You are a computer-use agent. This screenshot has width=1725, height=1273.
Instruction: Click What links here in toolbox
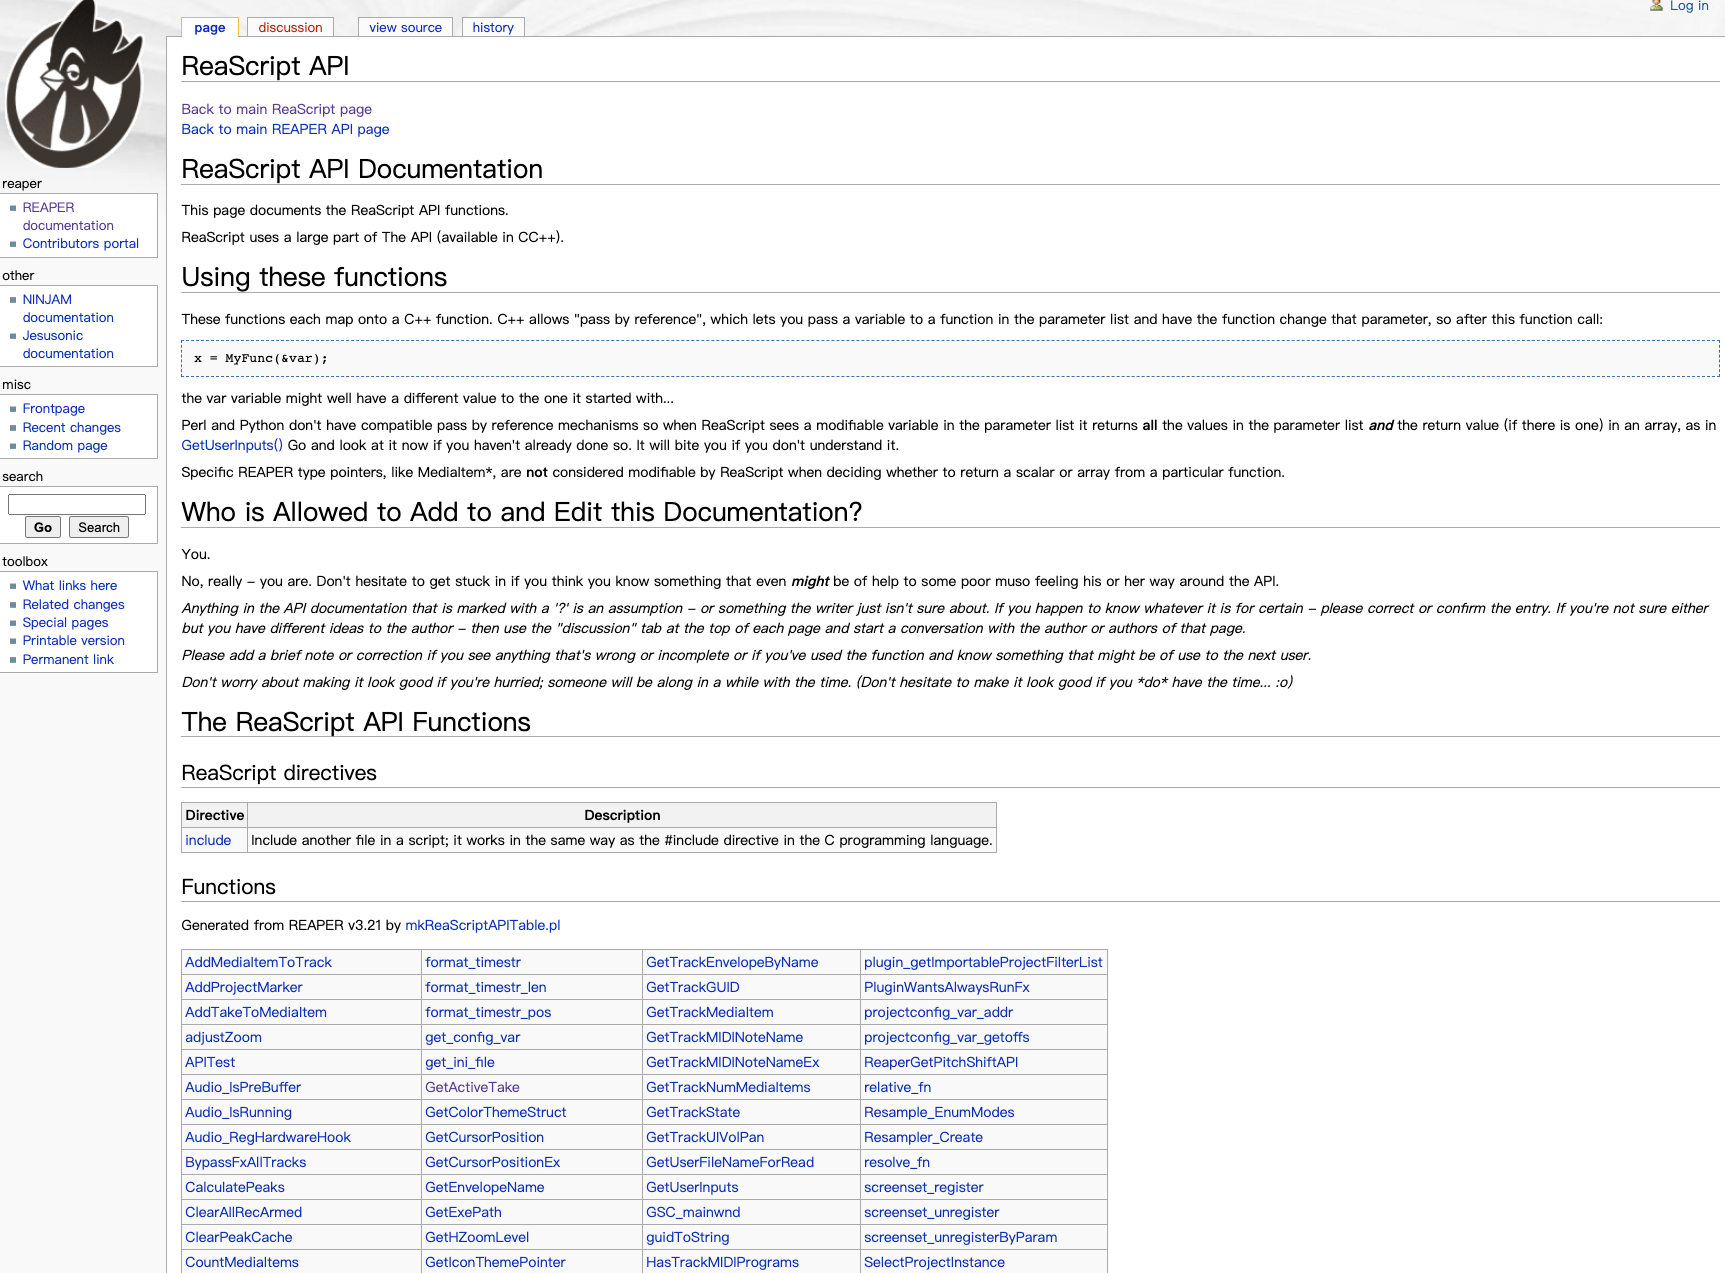tap(70, 586)
